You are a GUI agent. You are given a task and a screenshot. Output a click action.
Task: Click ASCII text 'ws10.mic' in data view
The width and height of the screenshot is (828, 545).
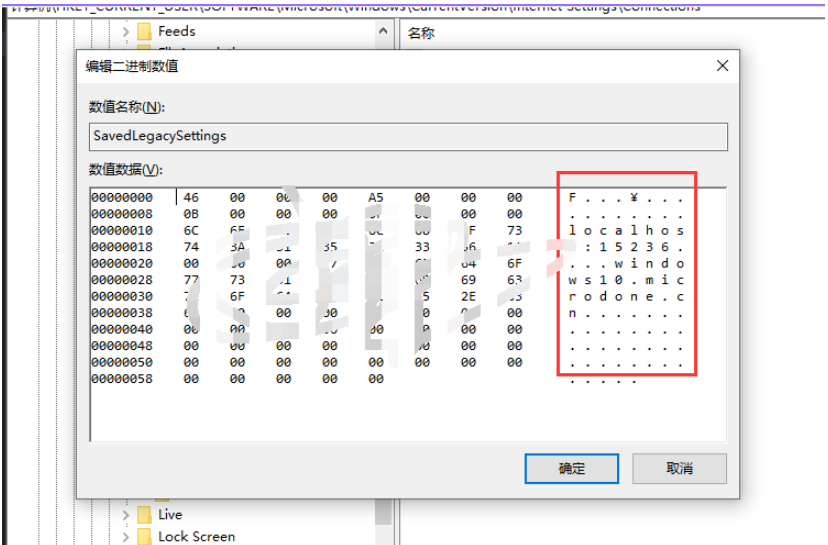coord(626,280)
